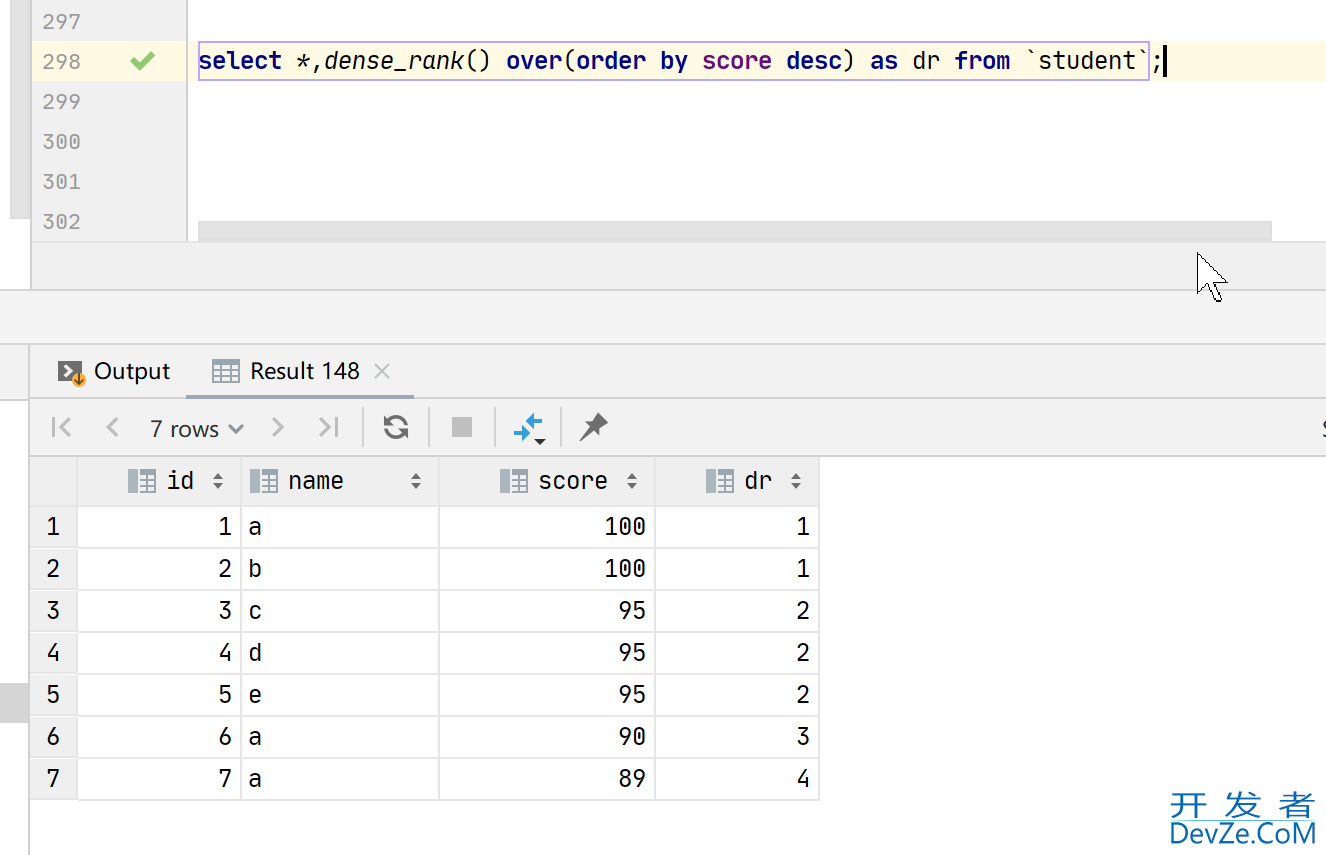Open compare results arrows dropdown
The height and width of the screenshot is (855, 1326).
[528, 428]
